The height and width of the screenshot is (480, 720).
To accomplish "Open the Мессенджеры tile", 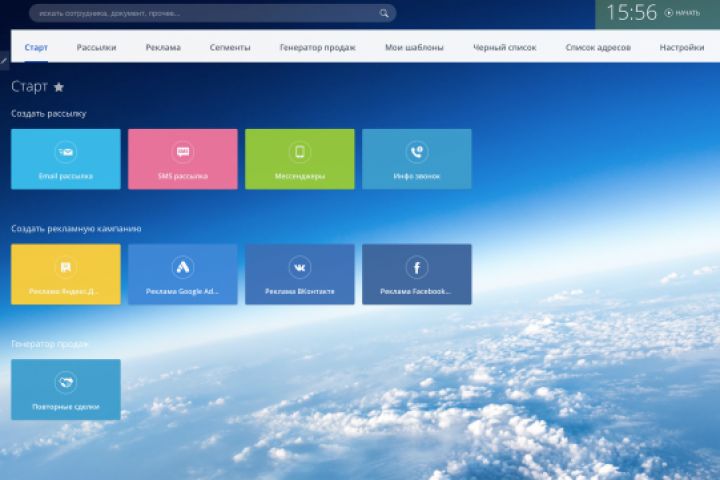I will [x=300, y=159].
